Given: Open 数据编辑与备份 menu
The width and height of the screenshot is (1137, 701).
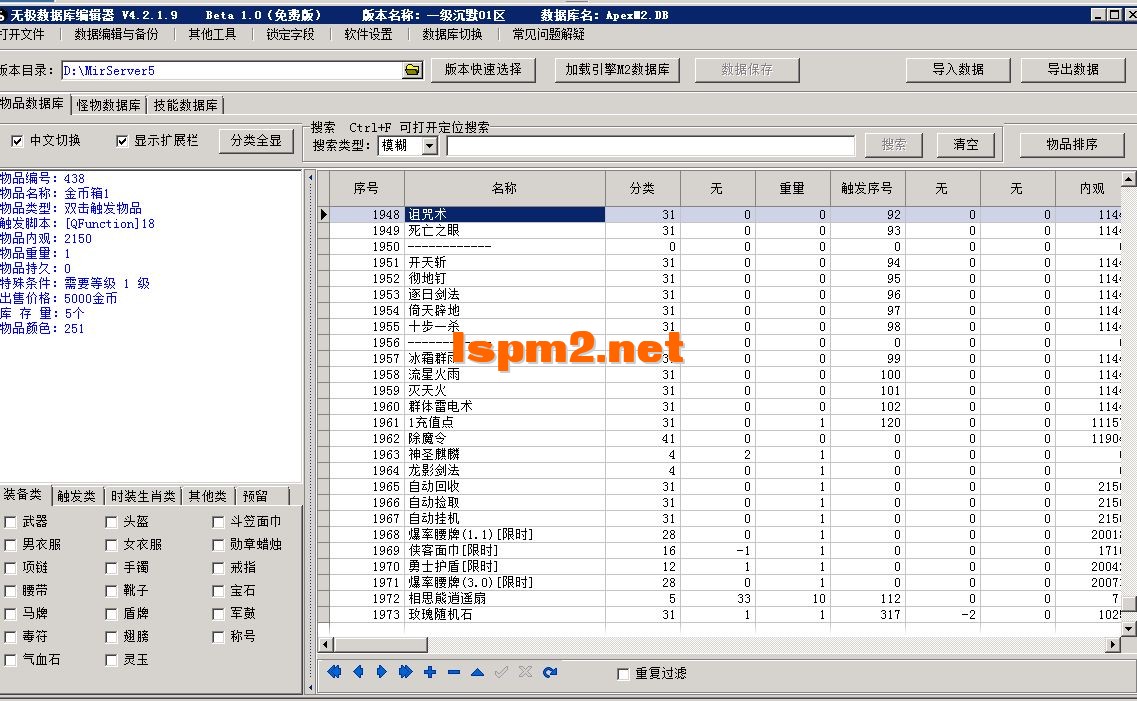Looking at the screenshot, I should pyautogui.click(x=116, y=34).
